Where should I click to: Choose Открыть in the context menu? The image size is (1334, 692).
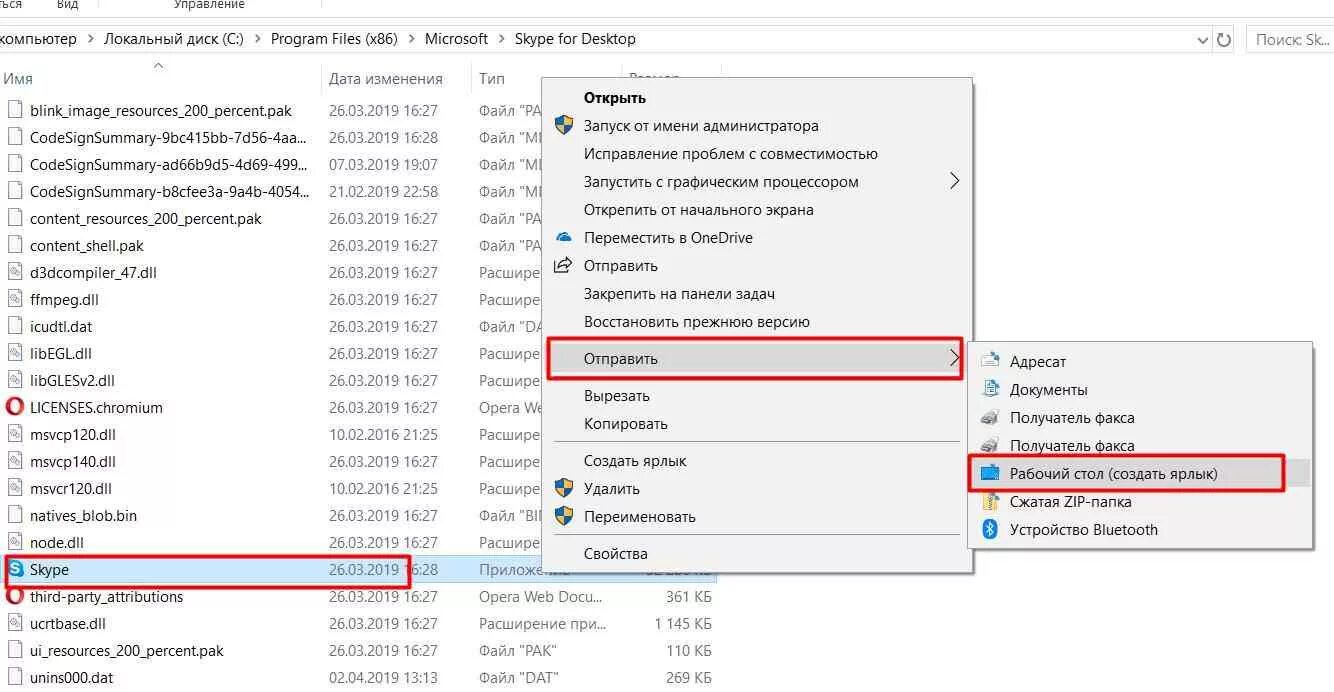[x=615, y=98]
